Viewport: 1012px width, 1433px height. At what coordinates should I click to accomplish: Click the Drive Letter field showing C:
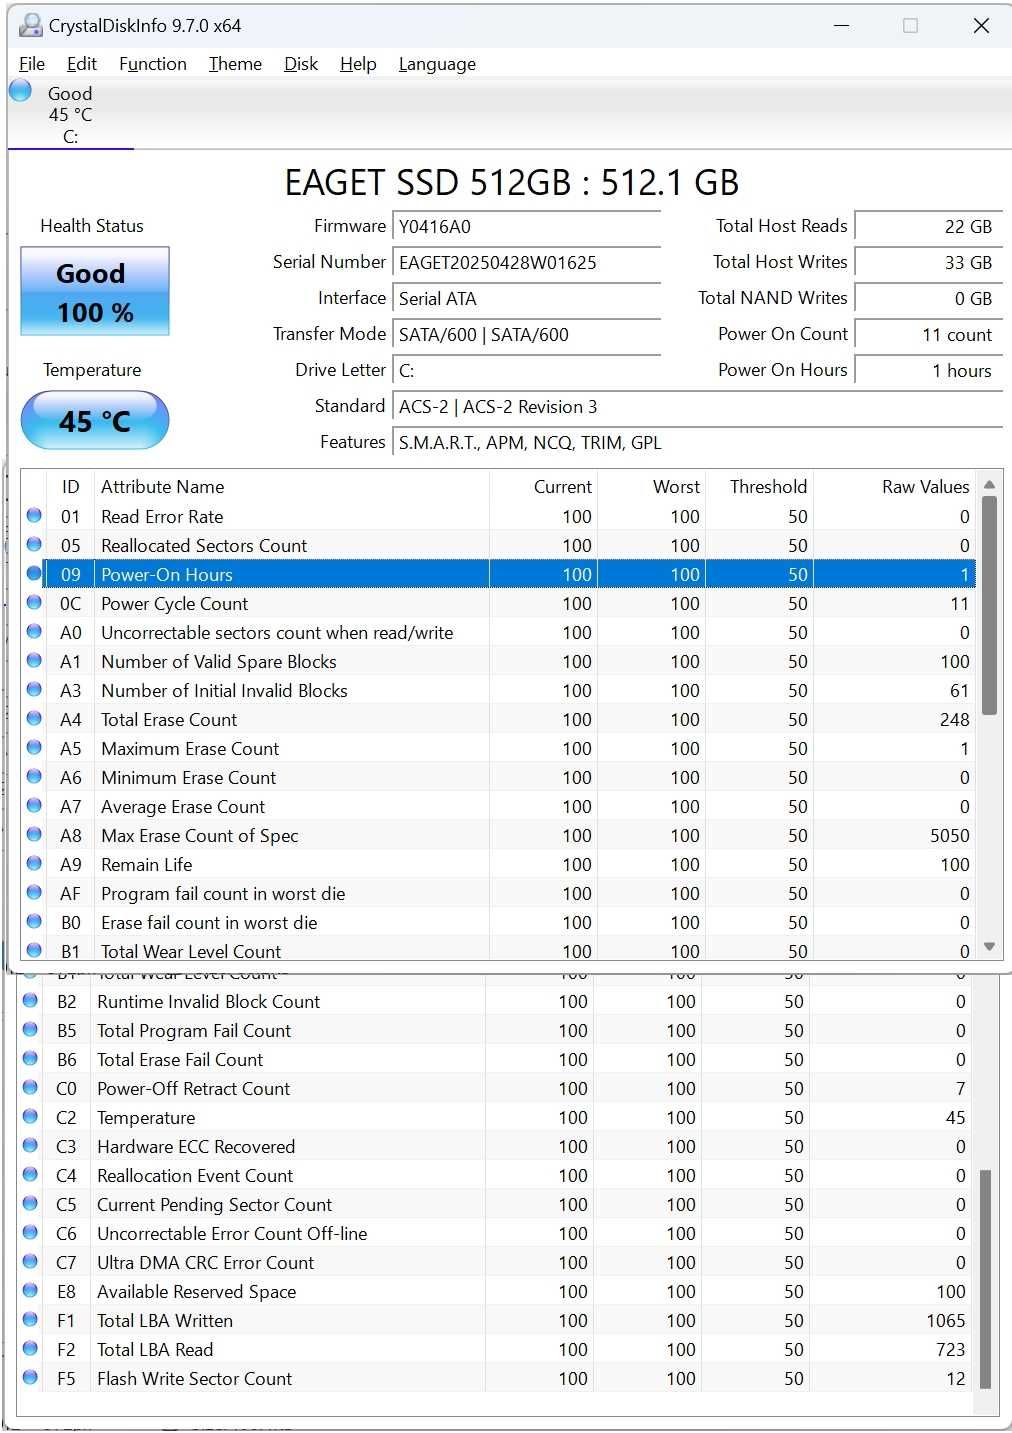[x=527, y=370]
